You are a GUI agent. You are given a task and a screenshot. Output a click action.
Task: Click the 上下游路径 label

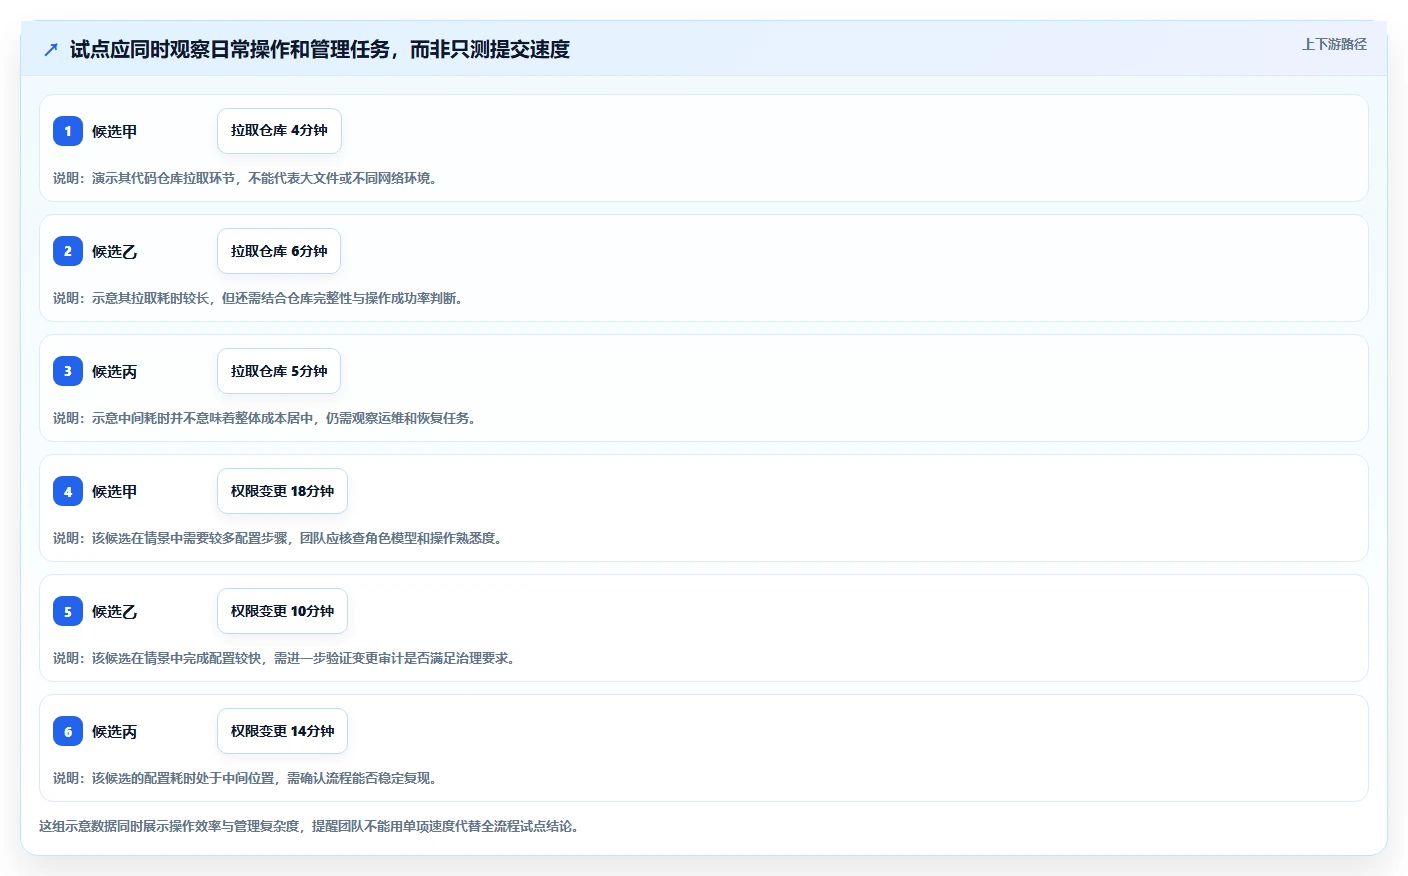[1334, 44]
